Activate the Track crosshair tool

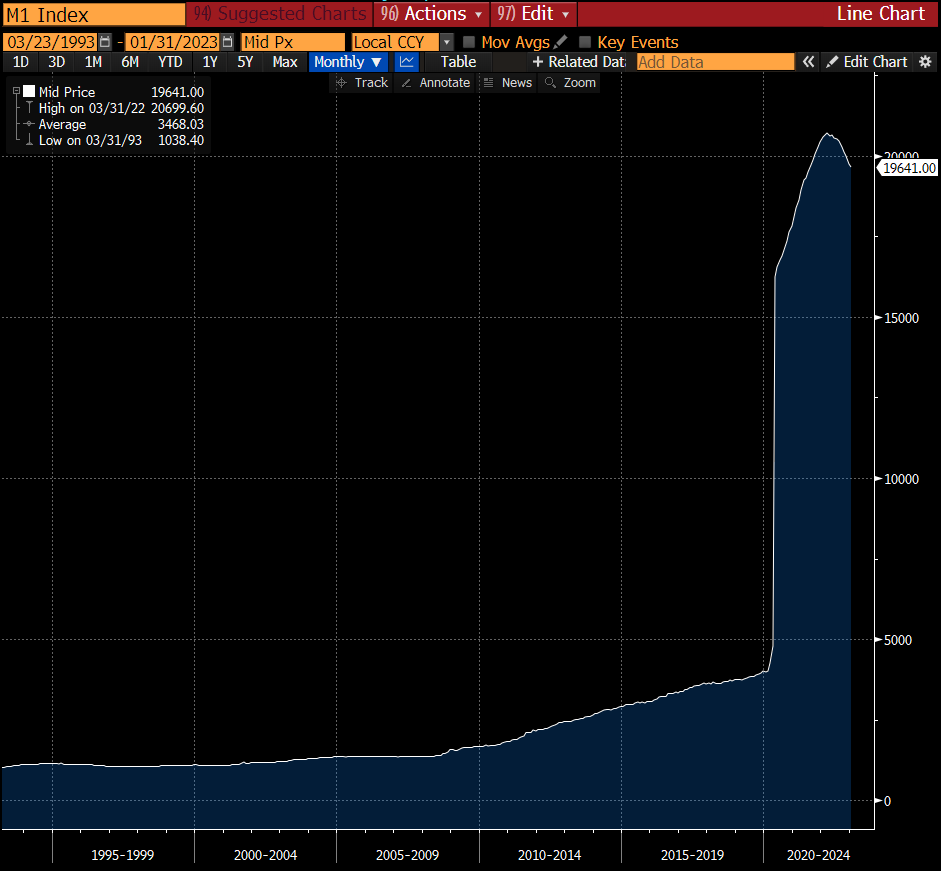[x=362, y=83]
